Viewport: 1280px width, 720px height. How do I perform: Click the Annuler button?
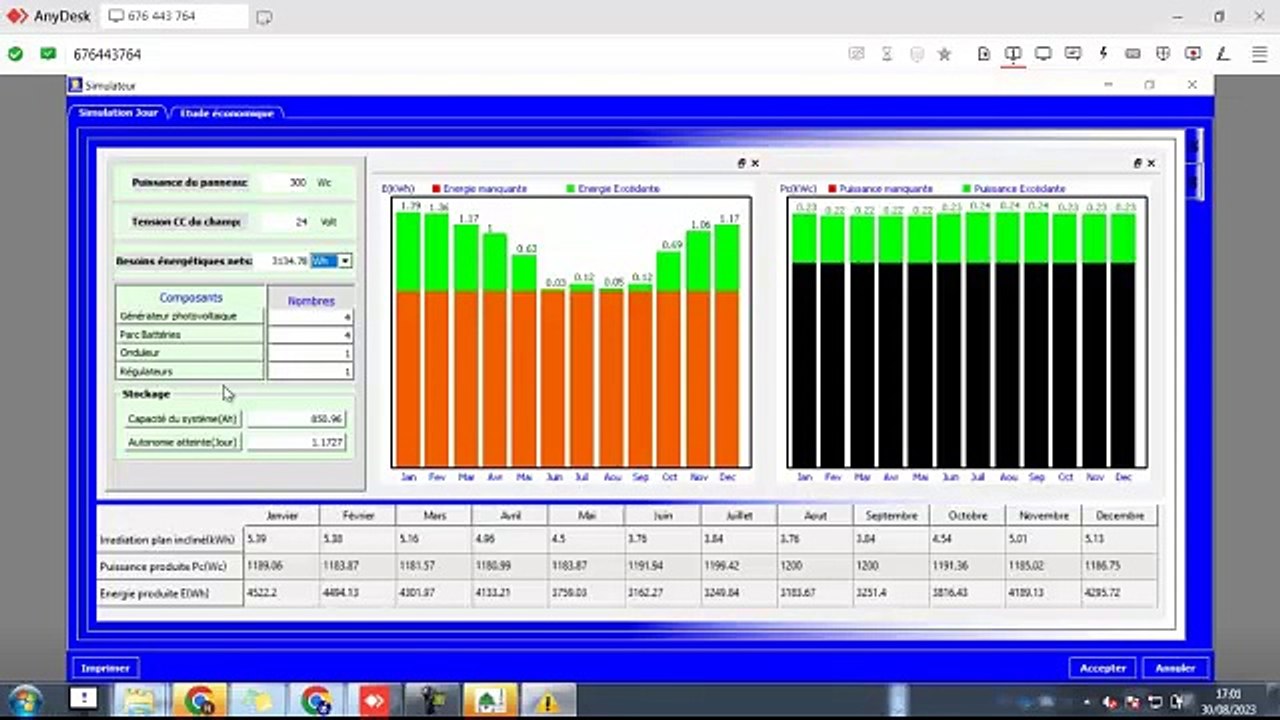[1175, 667]
